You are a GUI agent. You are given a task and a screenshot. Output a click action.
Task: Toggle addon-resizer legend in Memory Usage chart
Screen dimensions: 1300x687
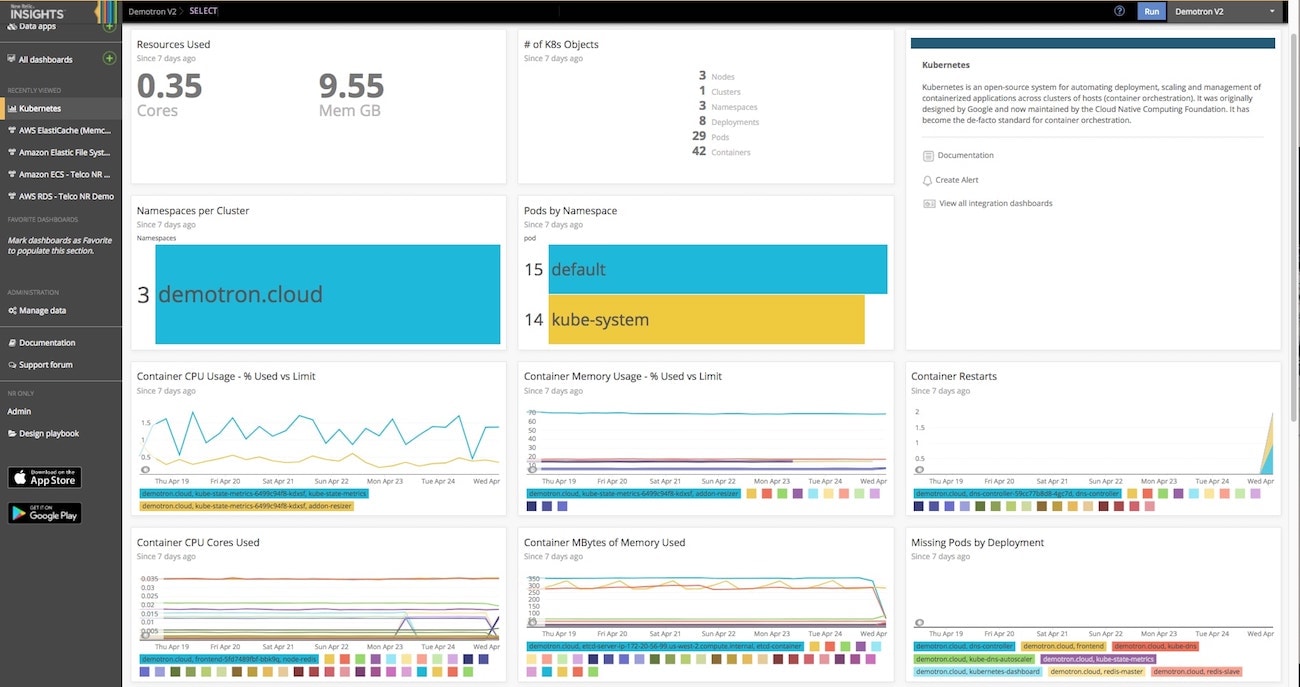coord(633,493)
